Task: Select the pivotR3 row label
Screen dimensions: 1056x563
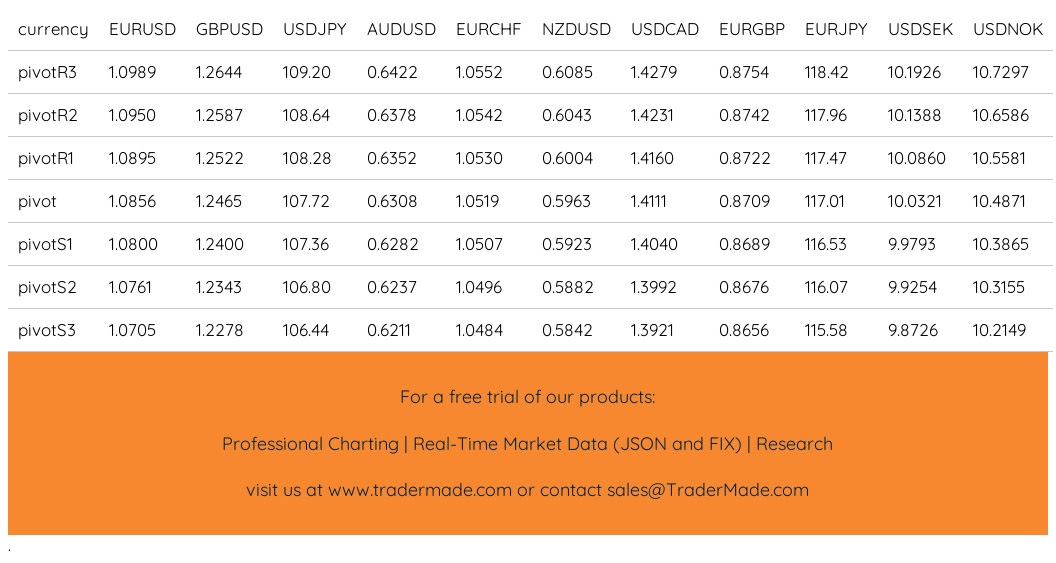Action: (x=47, y=73)
